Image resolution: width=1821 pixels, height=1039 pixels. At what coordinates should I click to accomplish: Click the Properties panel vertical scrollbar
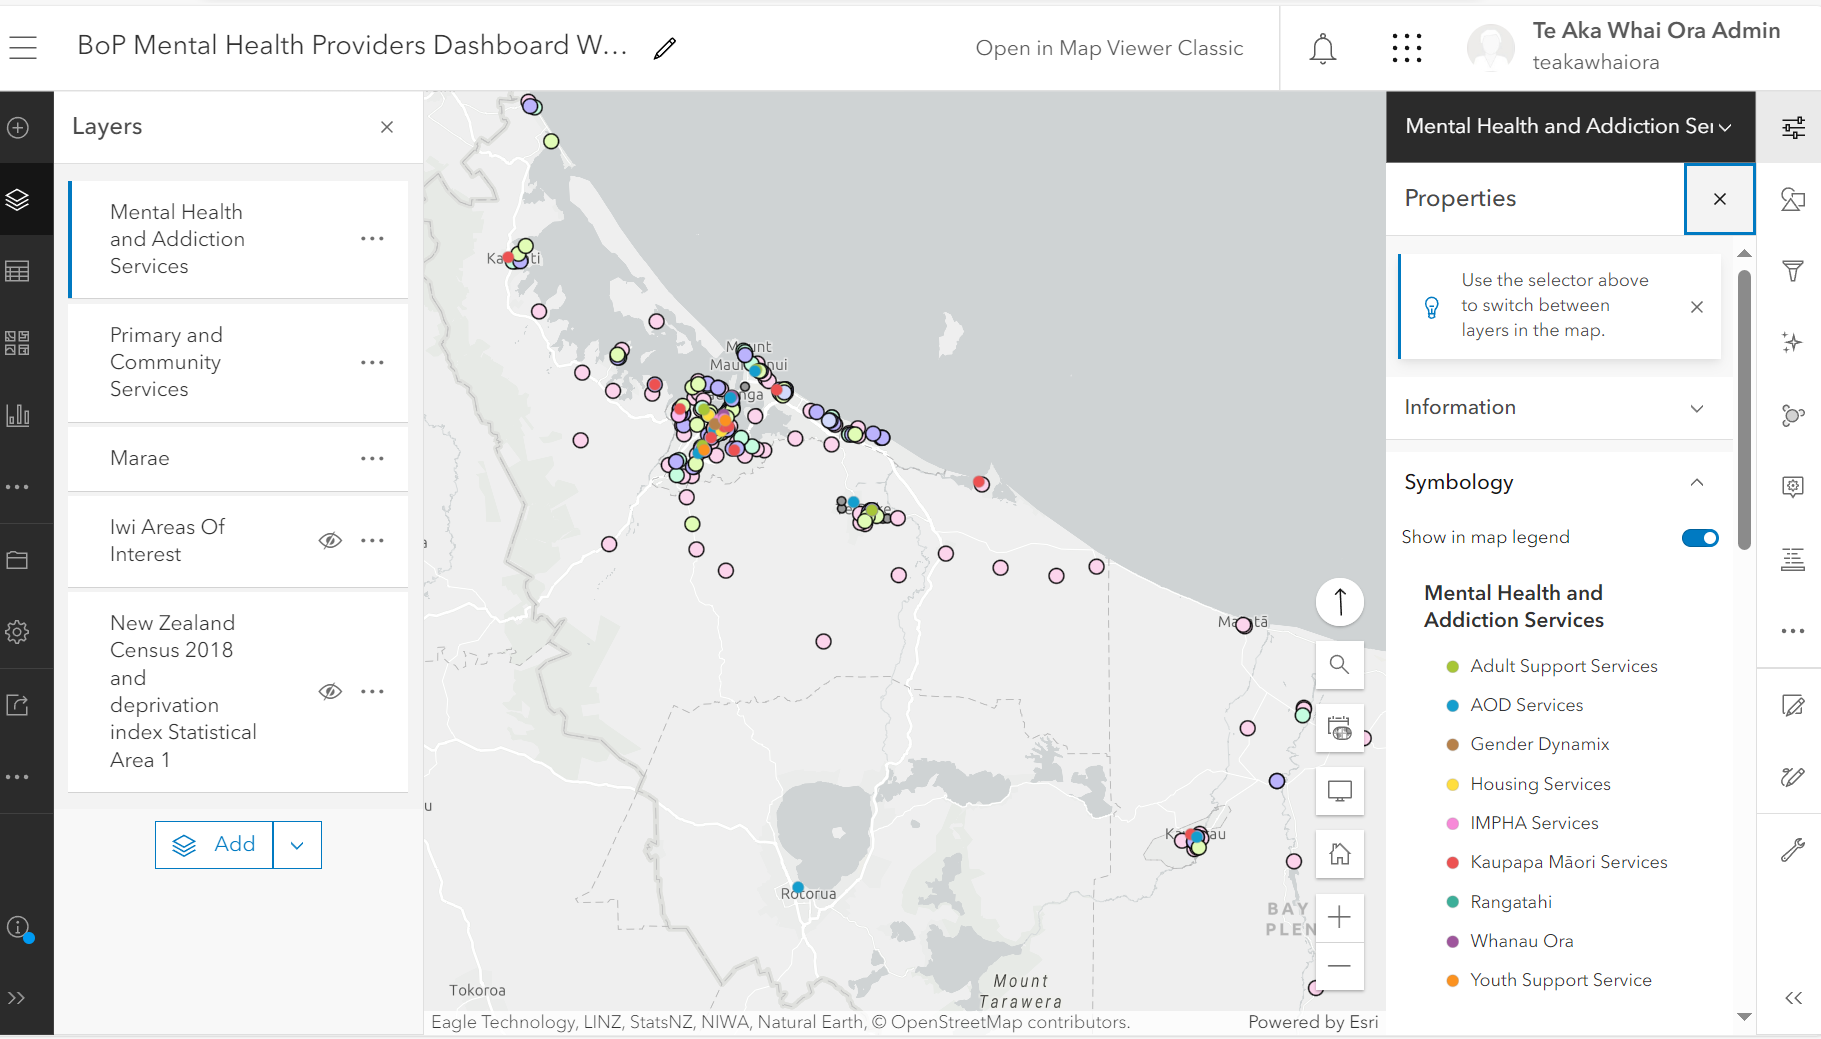coord(1745,410)
